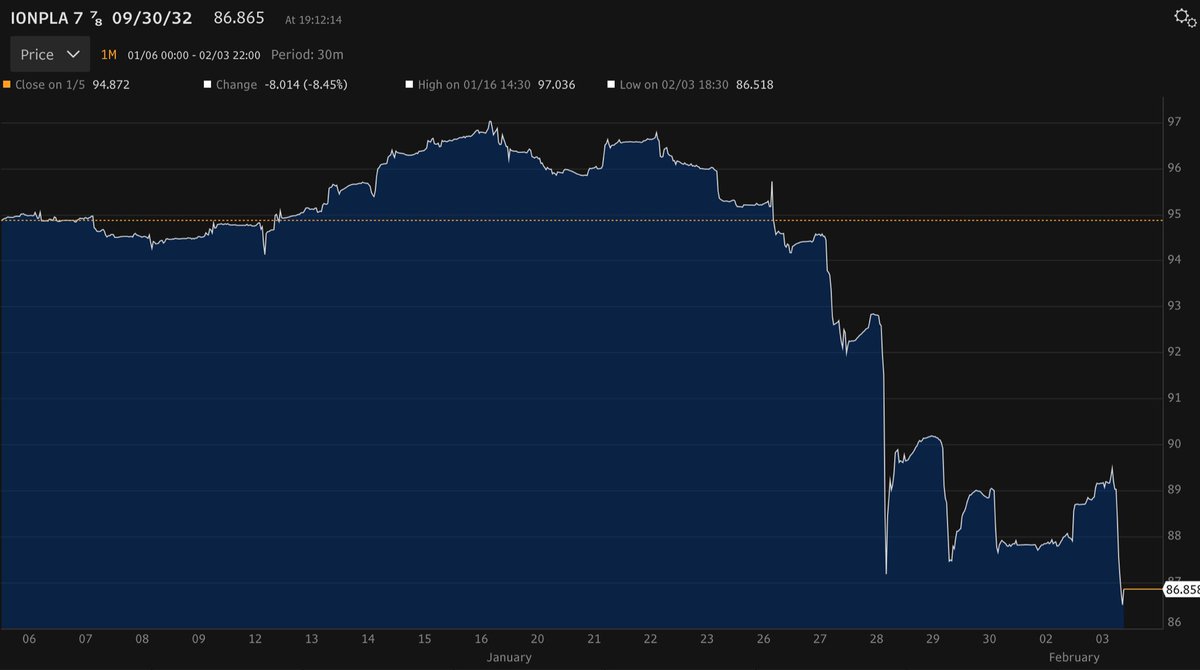The width and height of the screenshot is (1200, 670).
Task: Click the February month label
Action: (x=1074, y=657)
